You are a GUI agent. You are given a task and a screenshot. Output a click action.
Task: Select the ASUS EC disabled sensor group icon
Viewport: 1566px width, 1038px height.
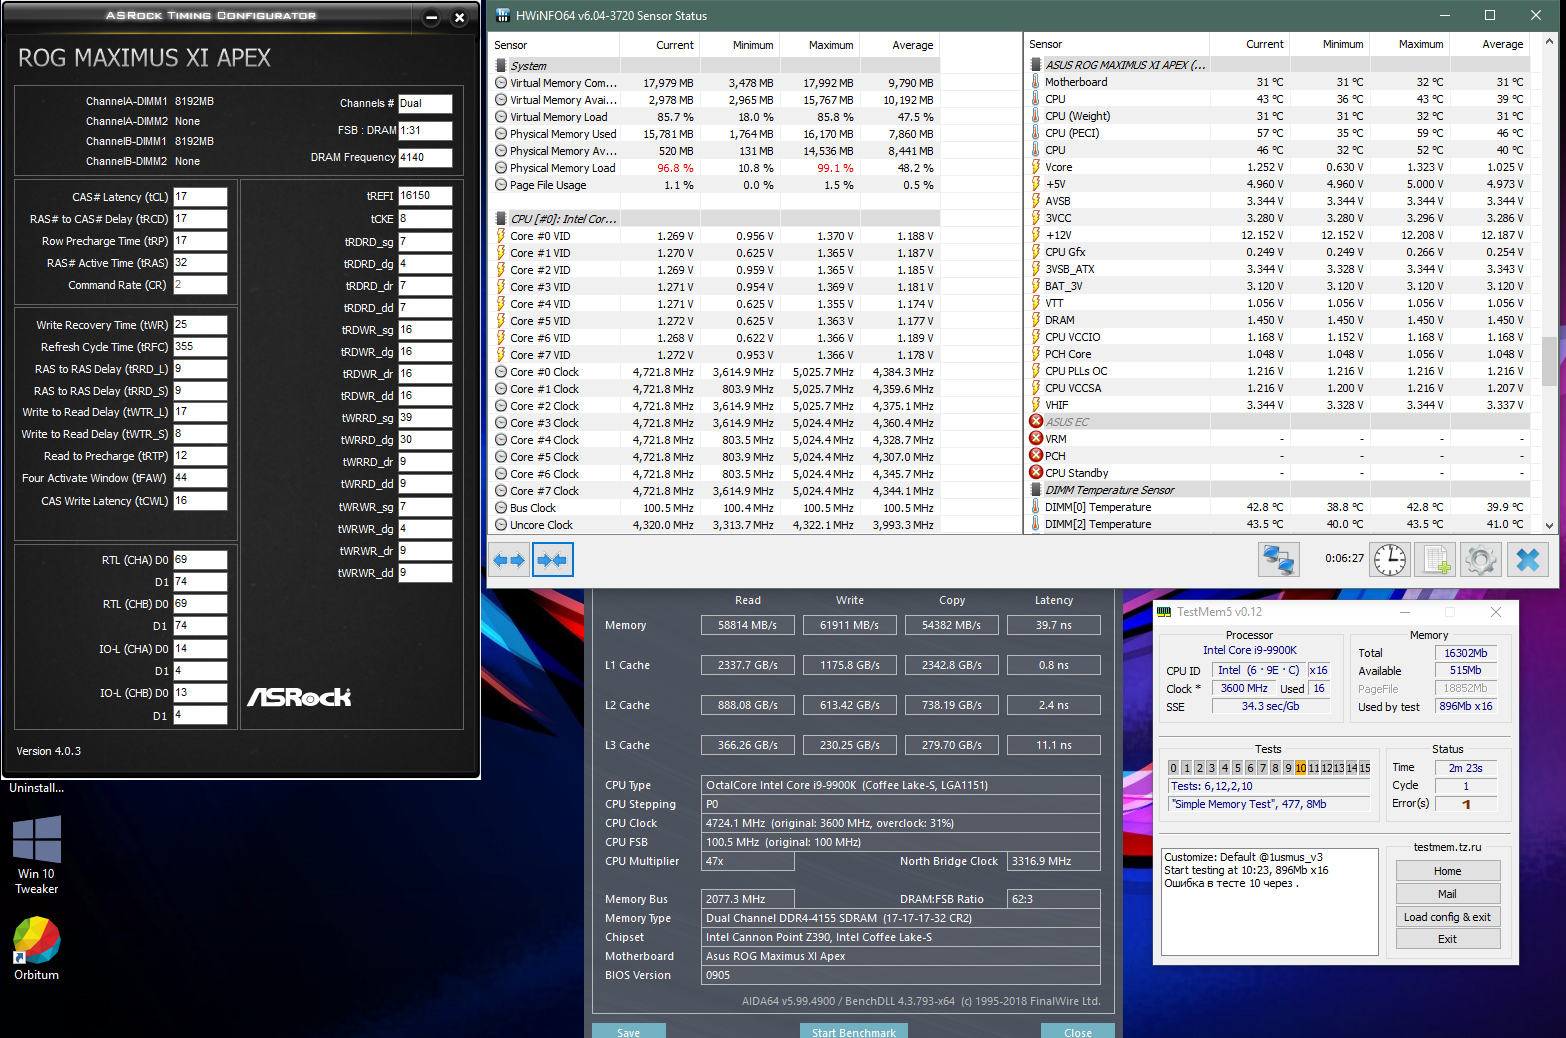click(x=1037, y=422)
